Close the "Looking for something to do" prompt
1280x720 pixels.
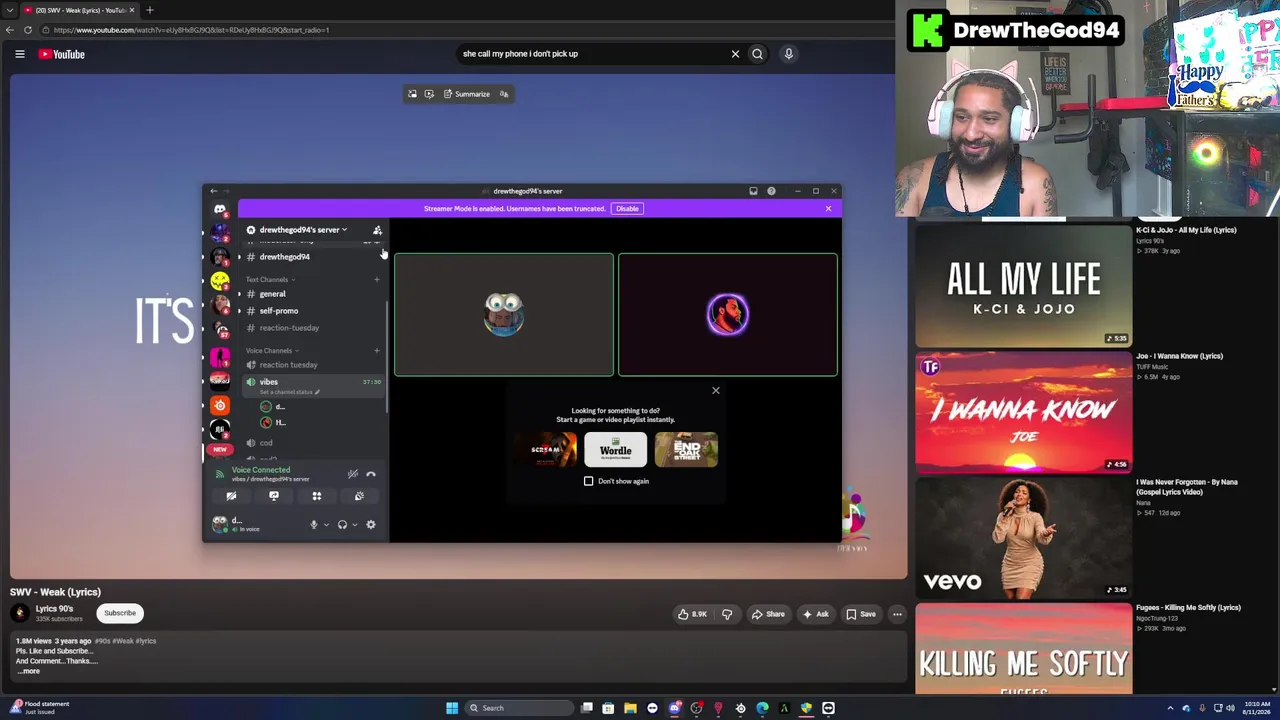coord(716,390)
